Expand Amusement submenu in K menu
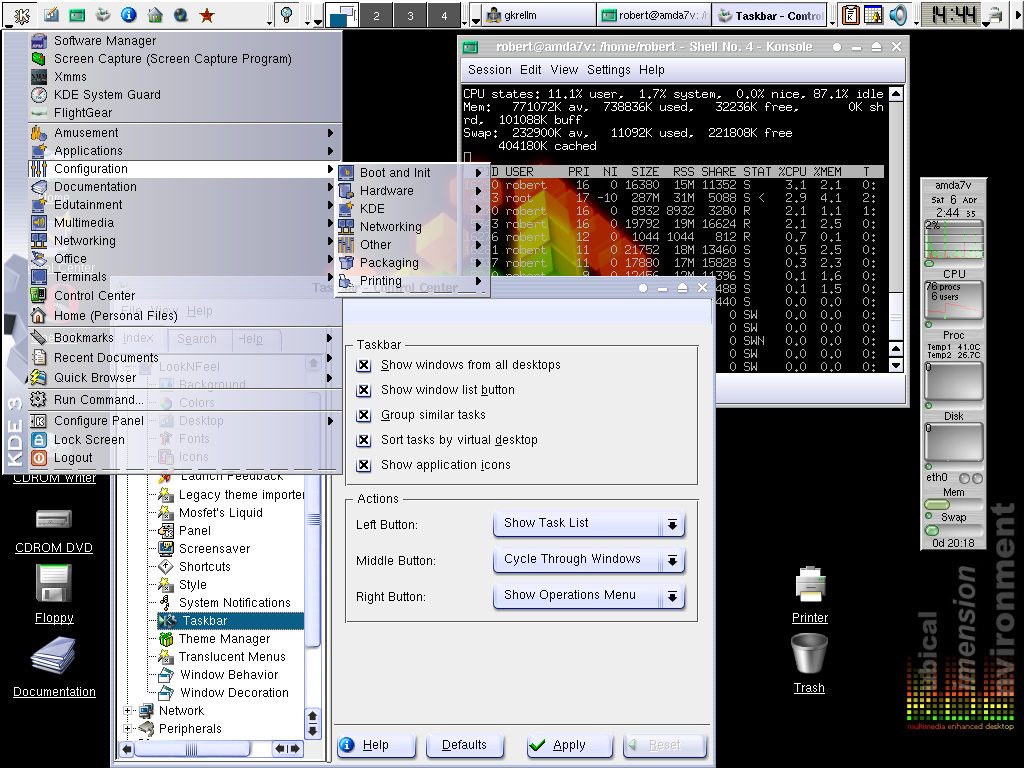Image resolution: width=1024 pixels, height=768 pixels. (183, 133)
